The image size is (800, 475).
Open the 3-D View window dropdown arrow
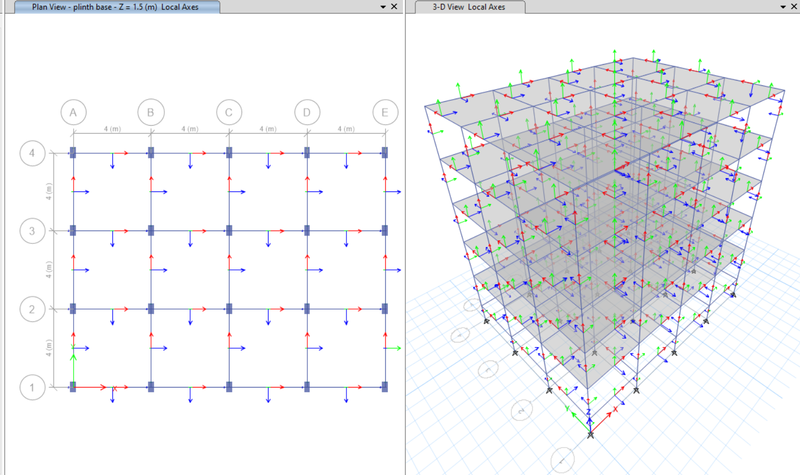tap(783, 7)
